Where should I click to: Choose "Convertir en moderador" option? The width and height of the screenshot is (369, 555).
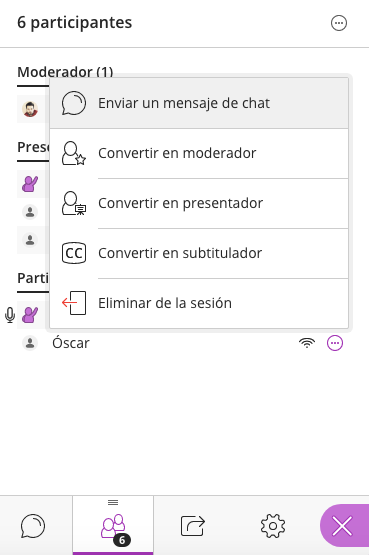tap(199, 153)
